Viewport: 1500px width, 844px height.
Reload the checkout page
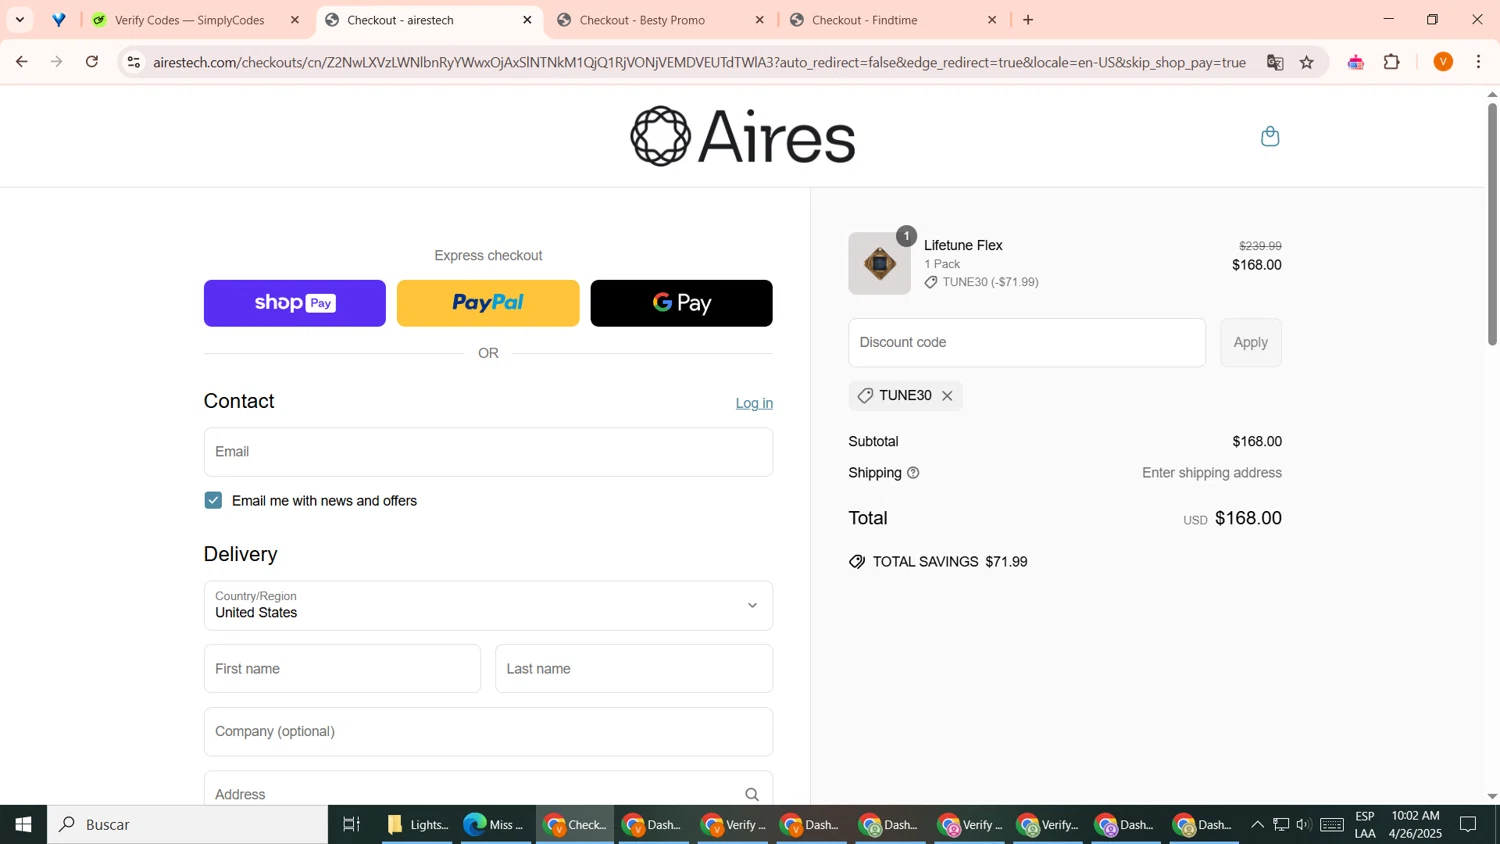pyautogui.click(x=92, y=62)
